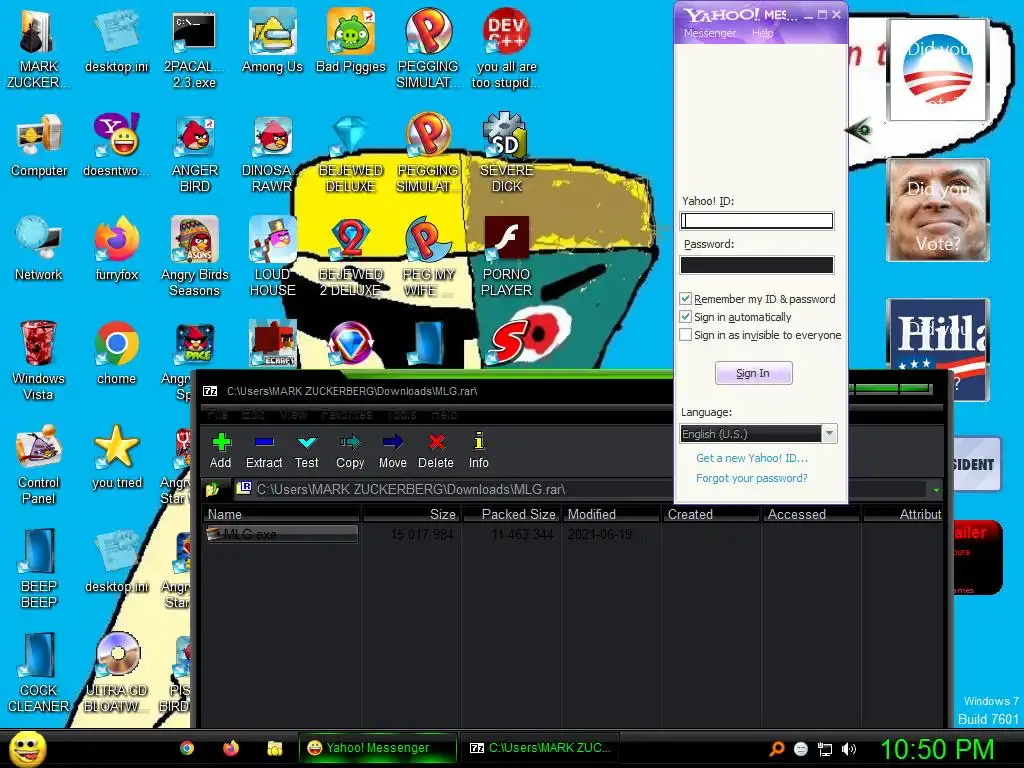Image resolution: width=1024 pixels, height=768 pixels.
Task: Click the volume speaker tray icon
Action: 848,749
